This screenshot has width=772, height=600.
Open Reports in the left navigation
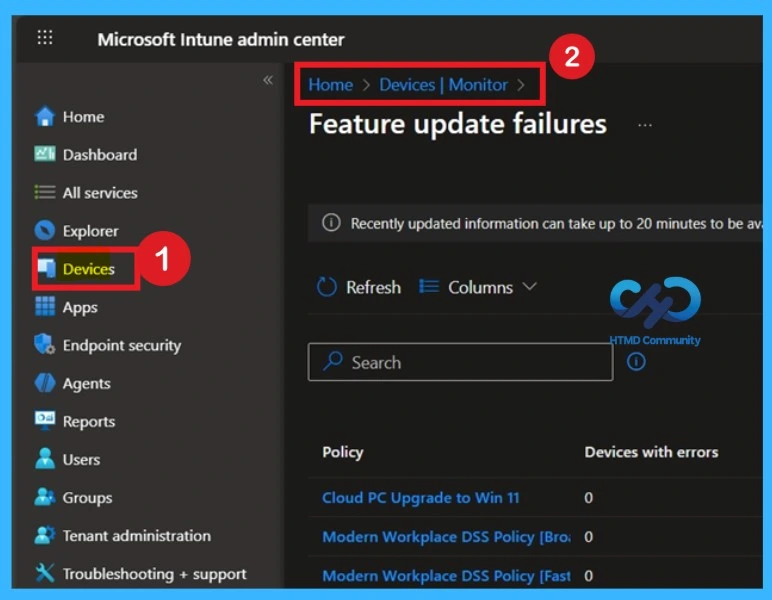click(x=89, y=421)
